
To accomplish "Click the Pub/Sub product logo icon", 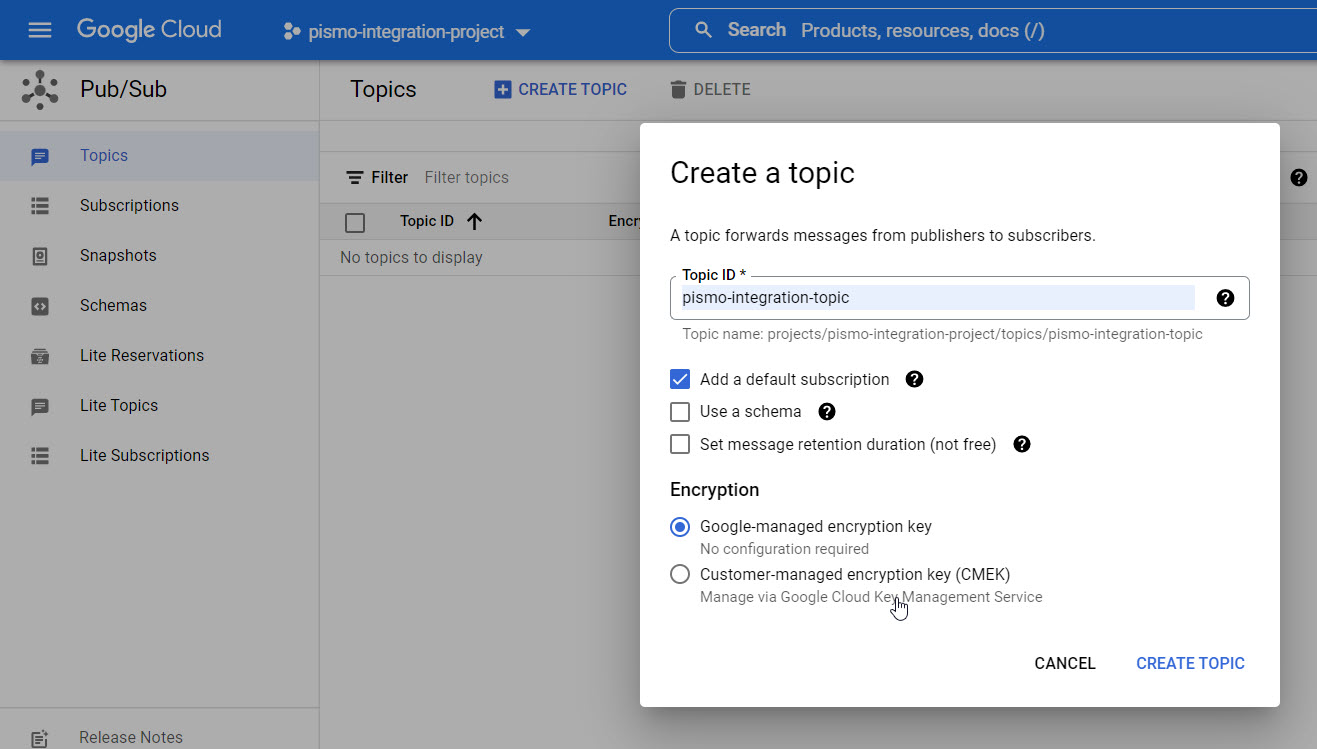I will tap(40, 90).
